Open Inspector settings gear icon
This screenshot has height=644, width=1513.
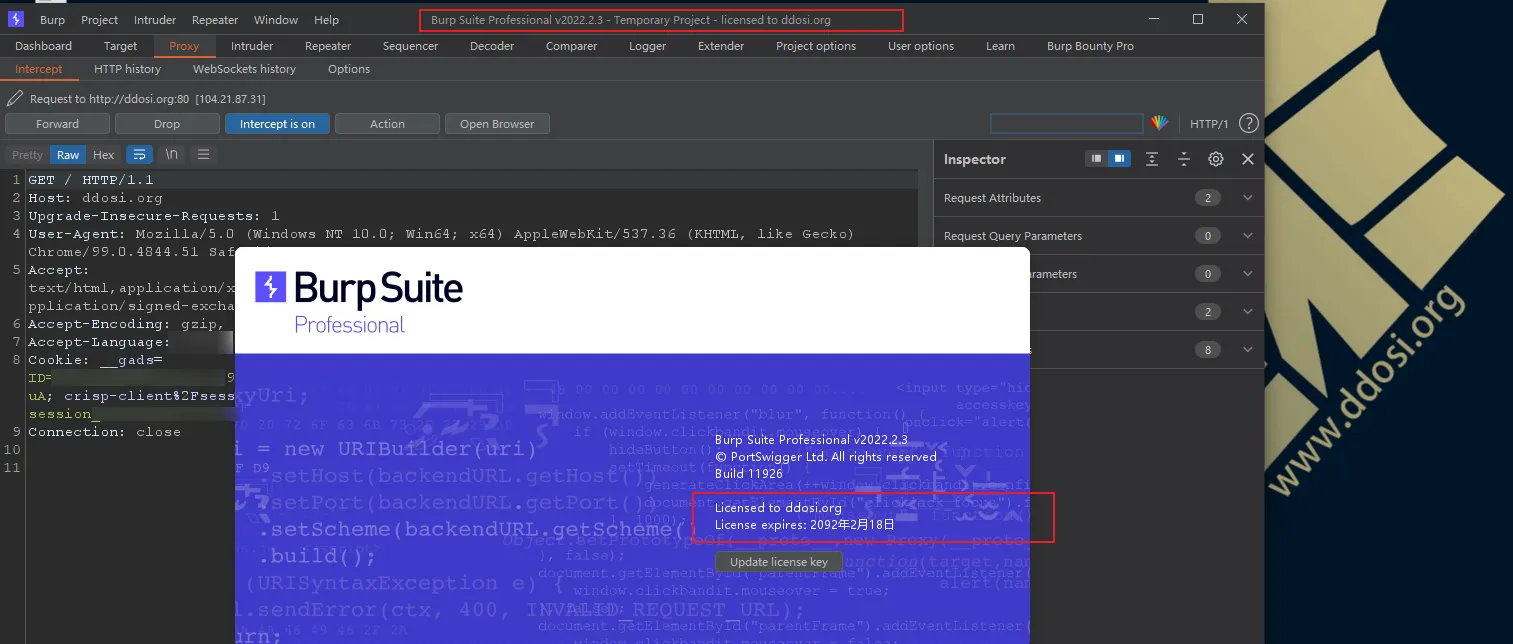coord(1216,159)
